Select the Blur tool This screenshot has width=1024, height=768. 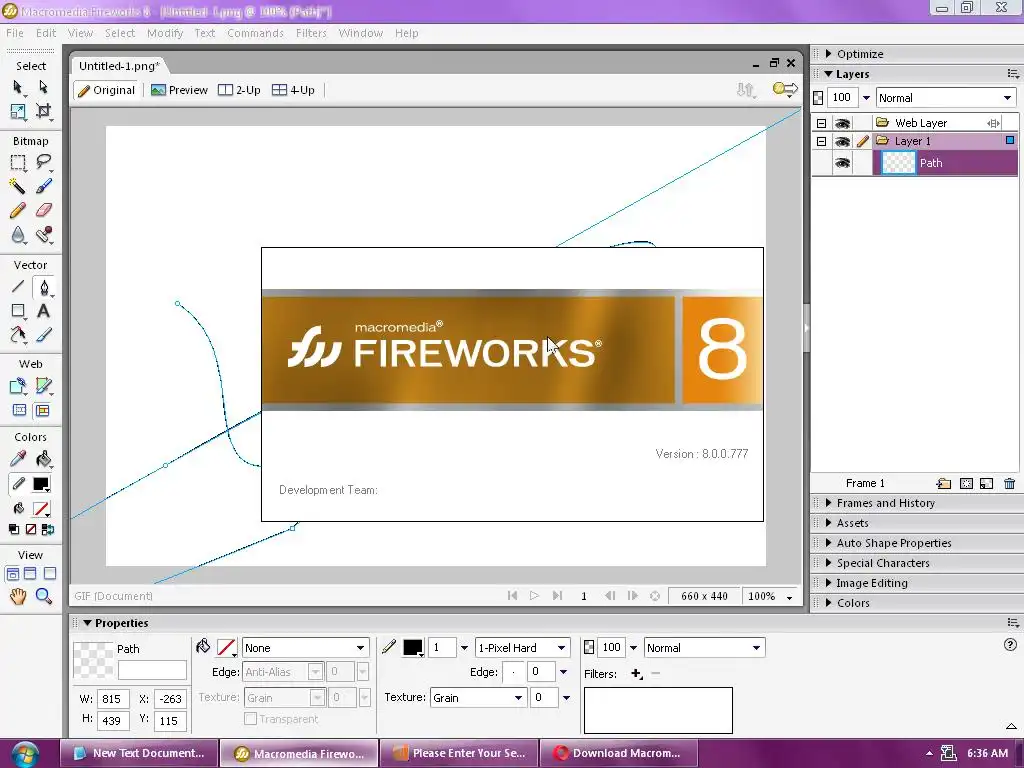(18, 235)
